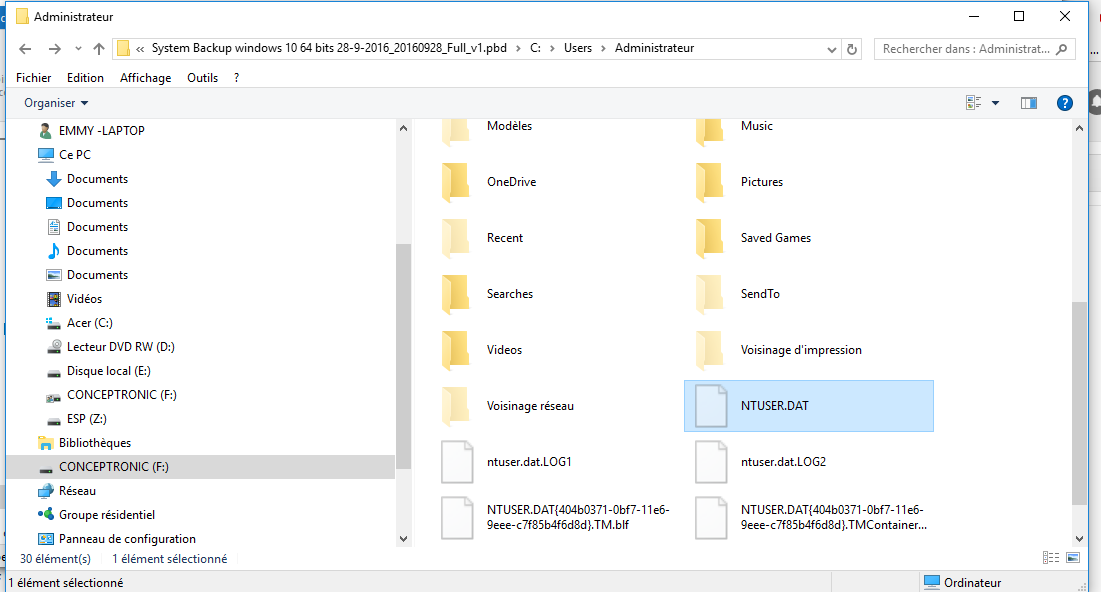Click file list vertical scrollbar thumb
Screen dimensions: 1101x592
click(x=1079, y=402)
